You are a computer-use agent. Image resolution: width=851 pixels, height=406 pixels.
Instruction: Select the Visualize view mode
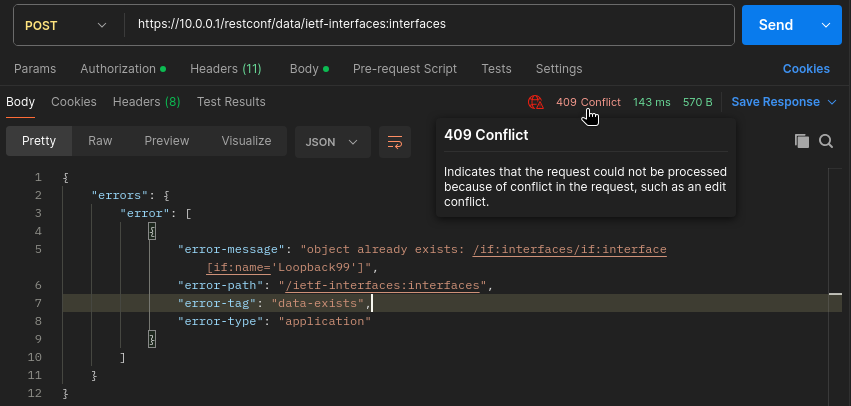point(246,141)
